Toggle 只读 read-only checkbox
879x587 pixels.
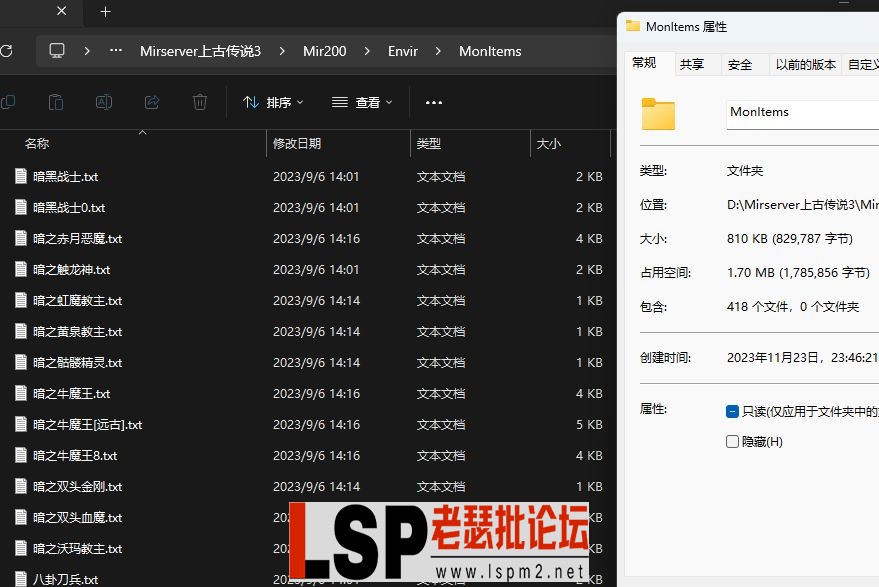tap(732, 412)
